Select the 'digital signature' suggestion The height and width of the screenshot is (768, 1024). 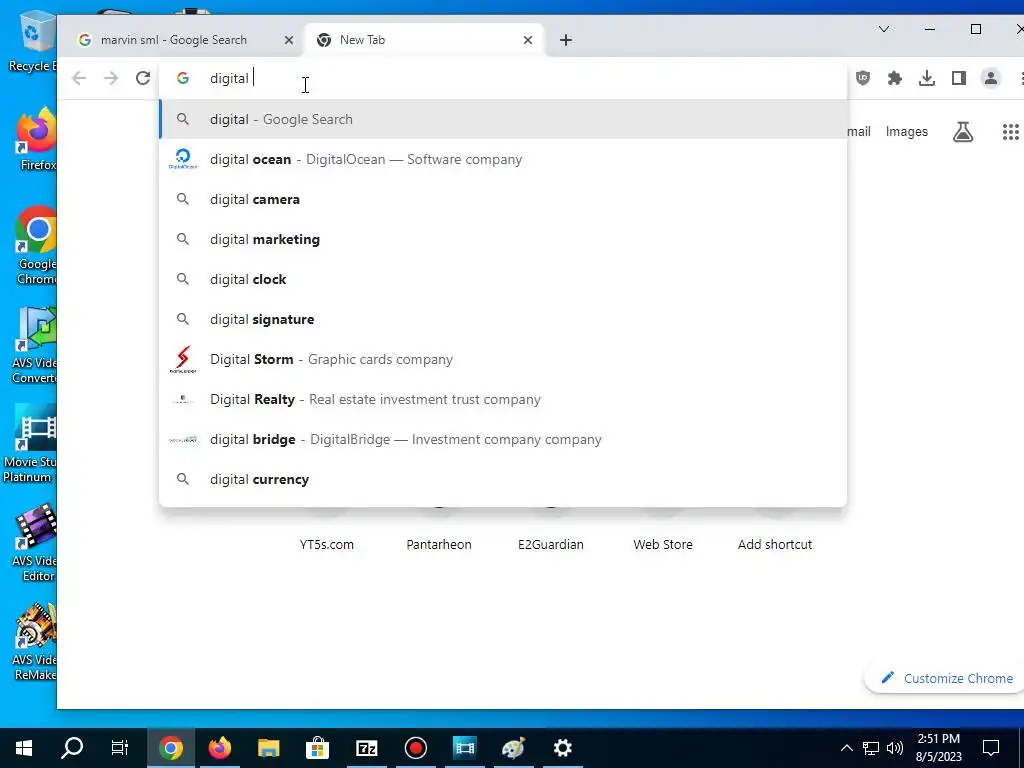tap(503, 319)
